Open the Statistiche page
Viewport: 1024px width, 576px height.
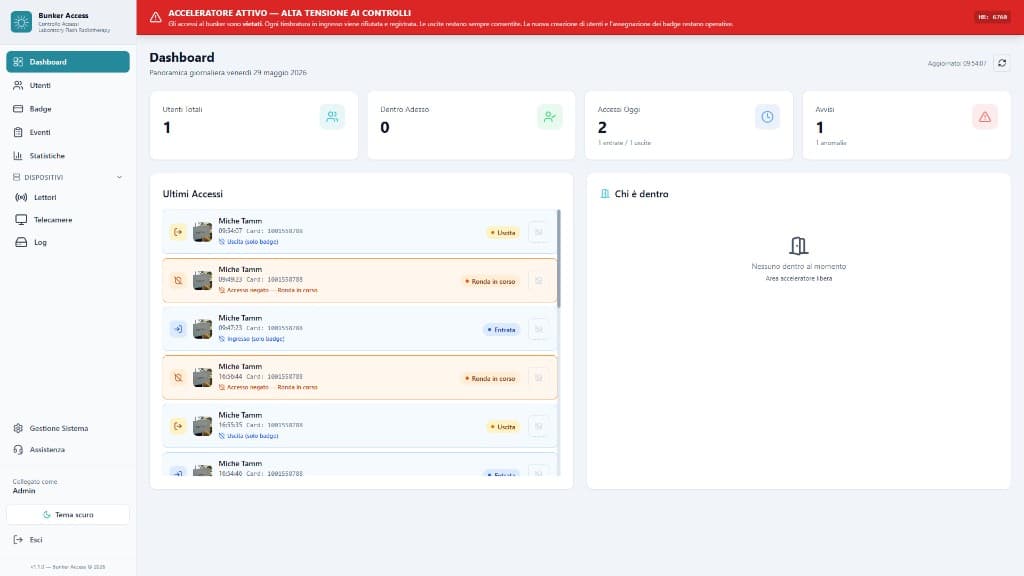[68, 156]
